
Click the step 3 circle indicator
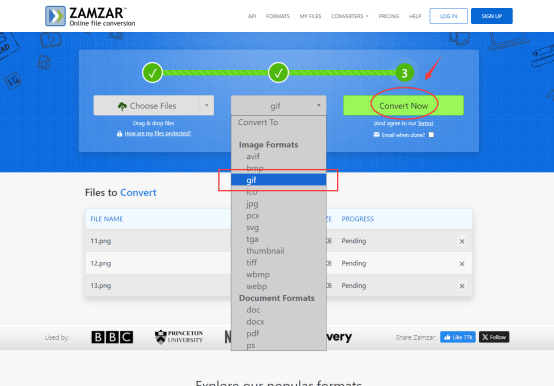pos(404,73)
